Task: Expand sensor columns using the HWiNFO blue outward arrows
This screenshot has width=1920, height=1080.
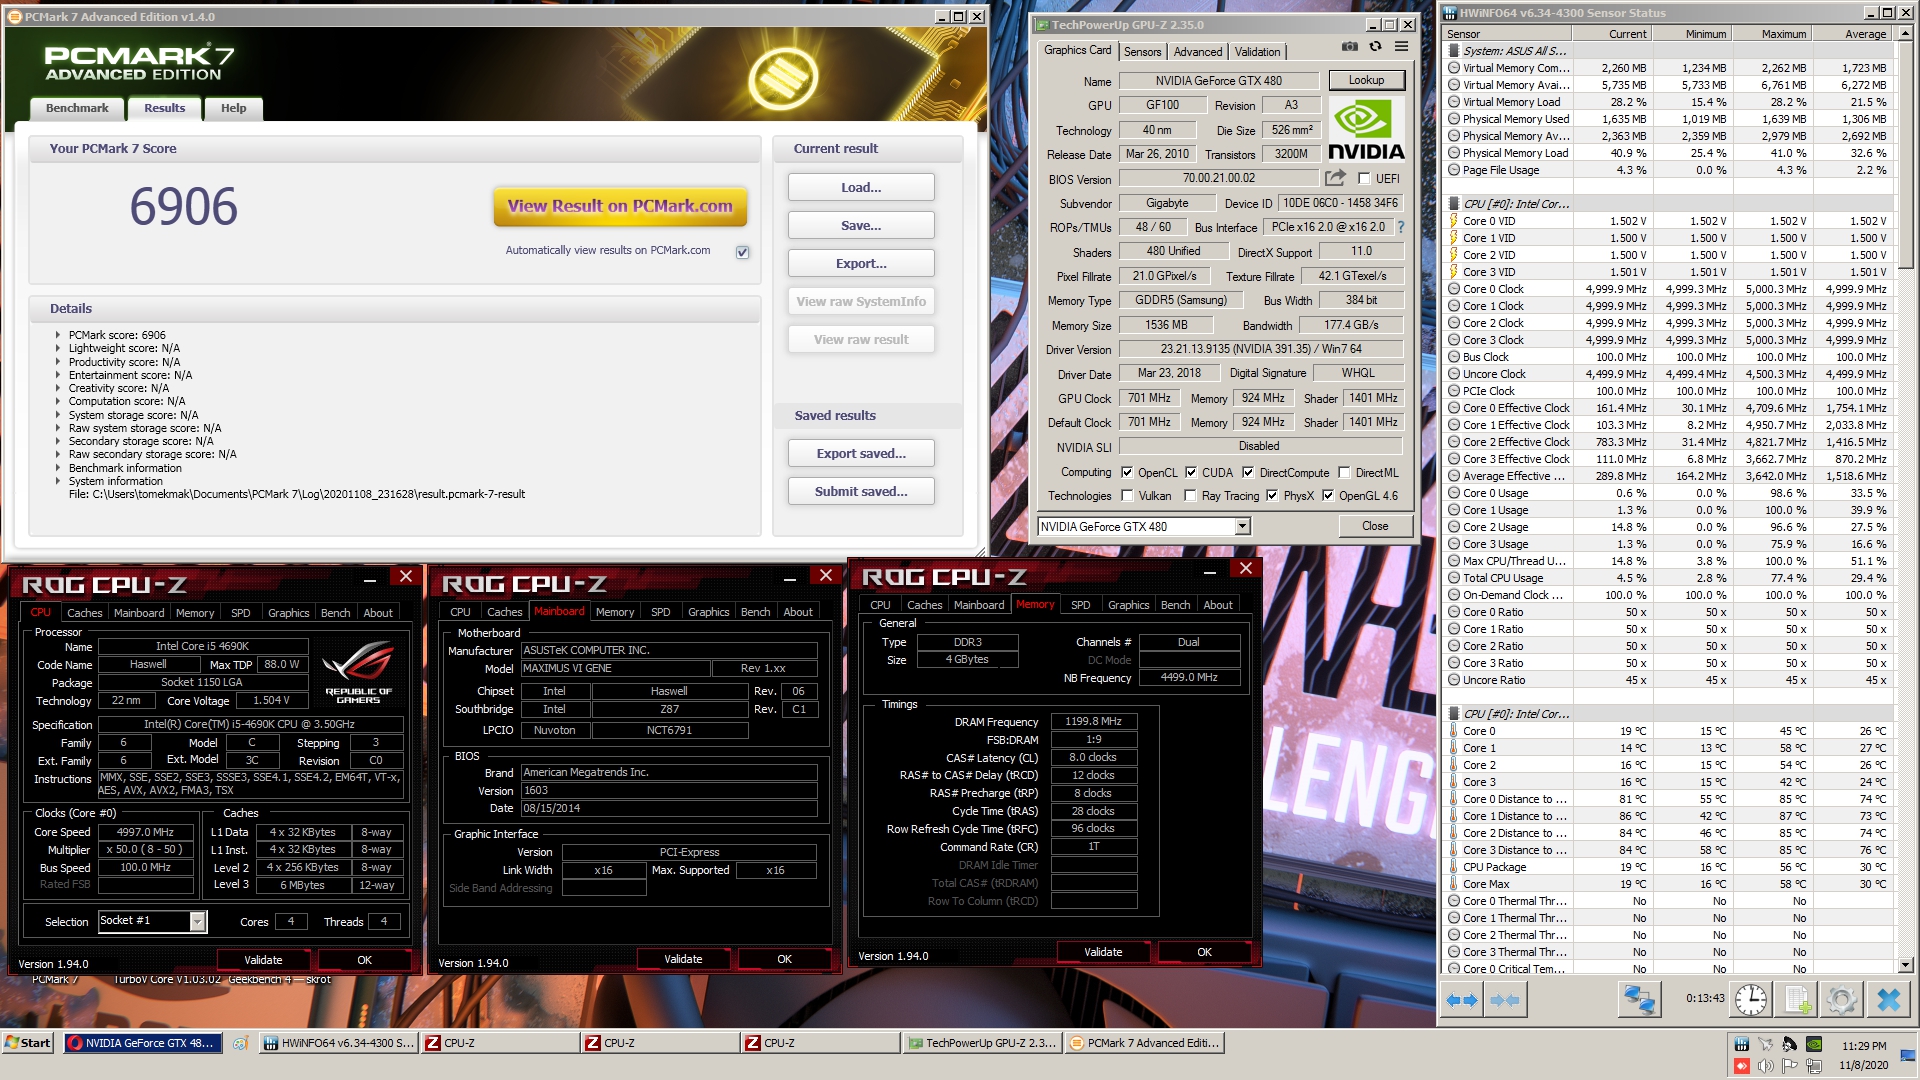Action: [1462, 999]
